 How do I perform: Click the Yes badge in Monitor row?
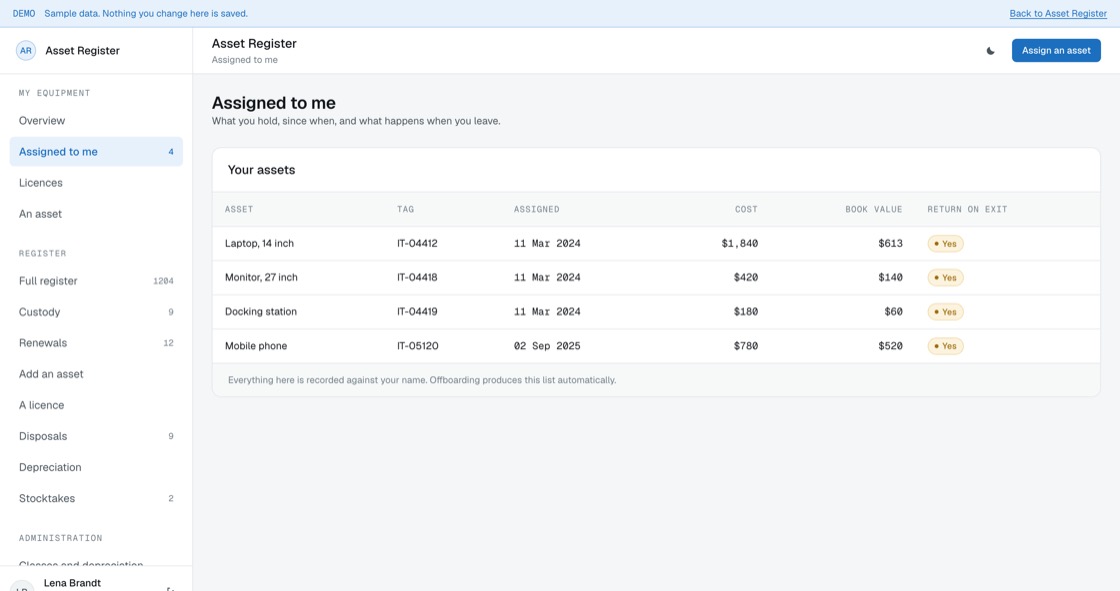[945, 277]
